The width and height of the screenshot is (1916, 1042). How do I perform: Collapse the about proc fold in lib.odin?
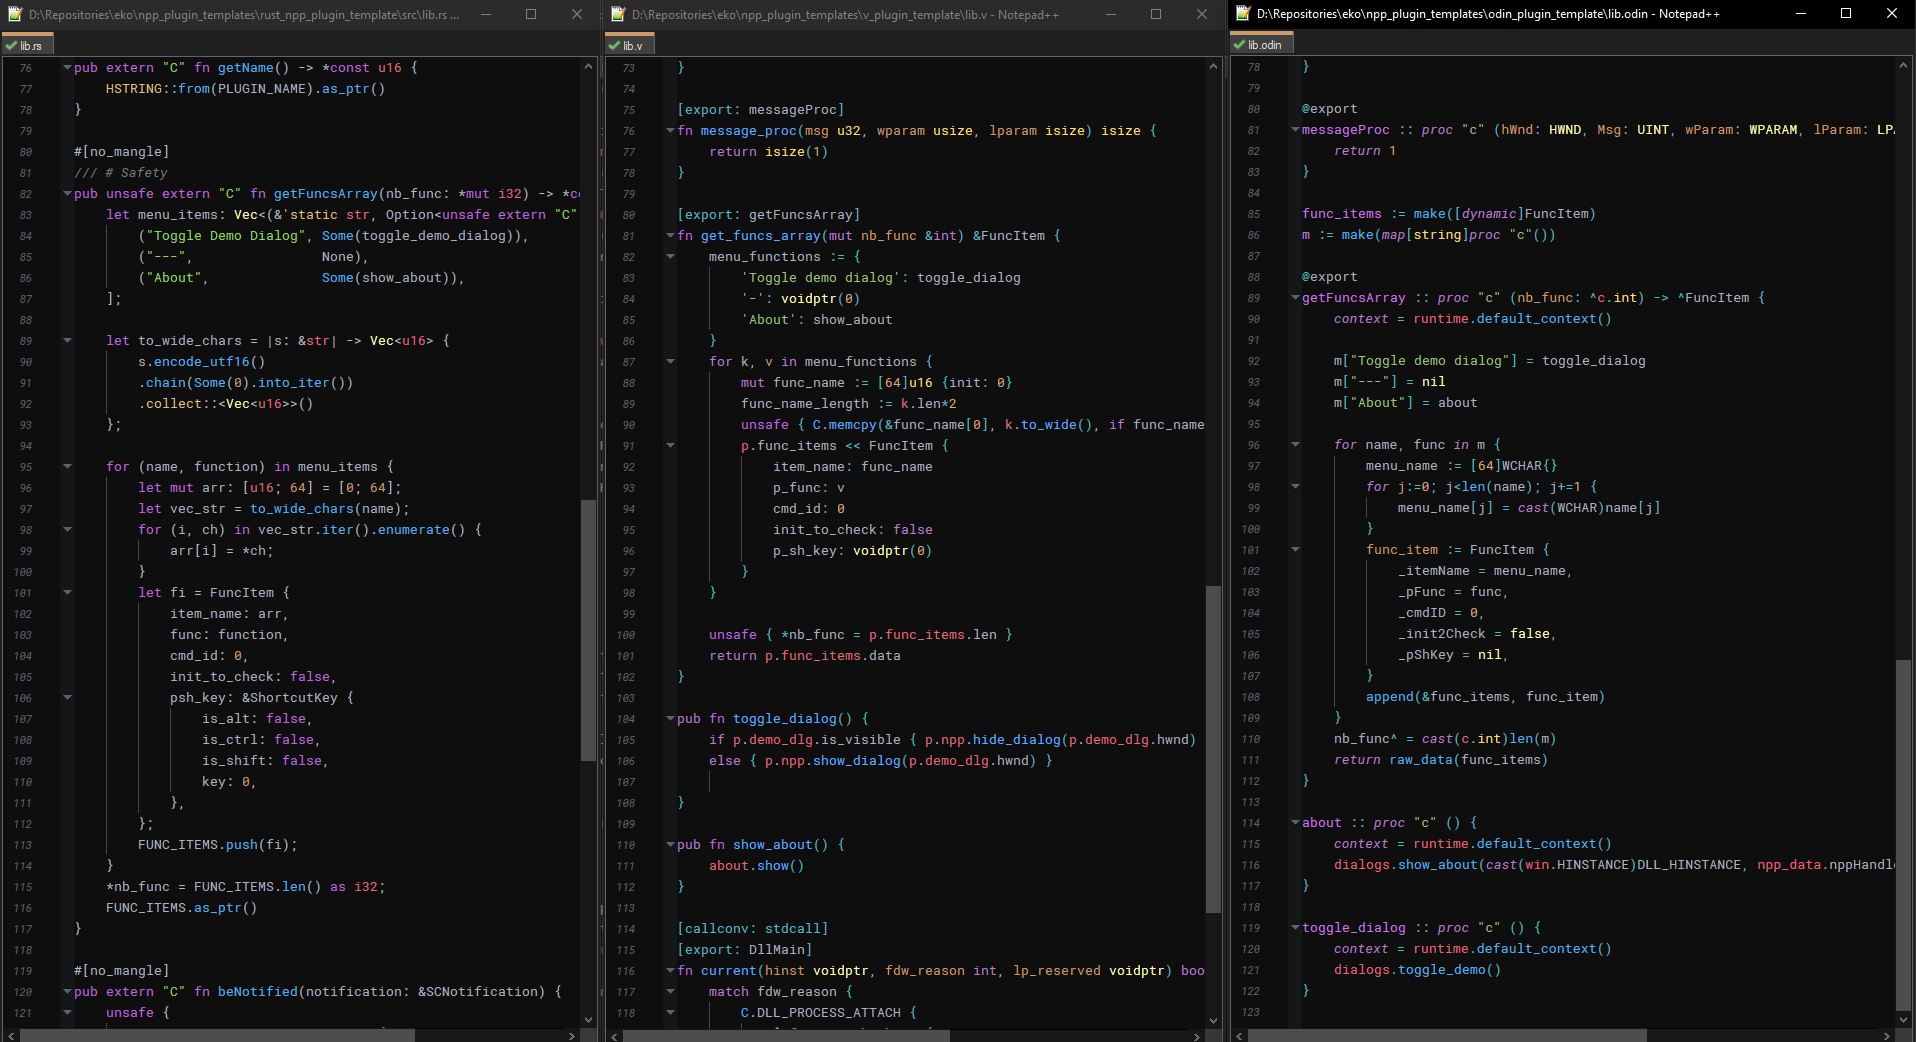click(1295, 823)
